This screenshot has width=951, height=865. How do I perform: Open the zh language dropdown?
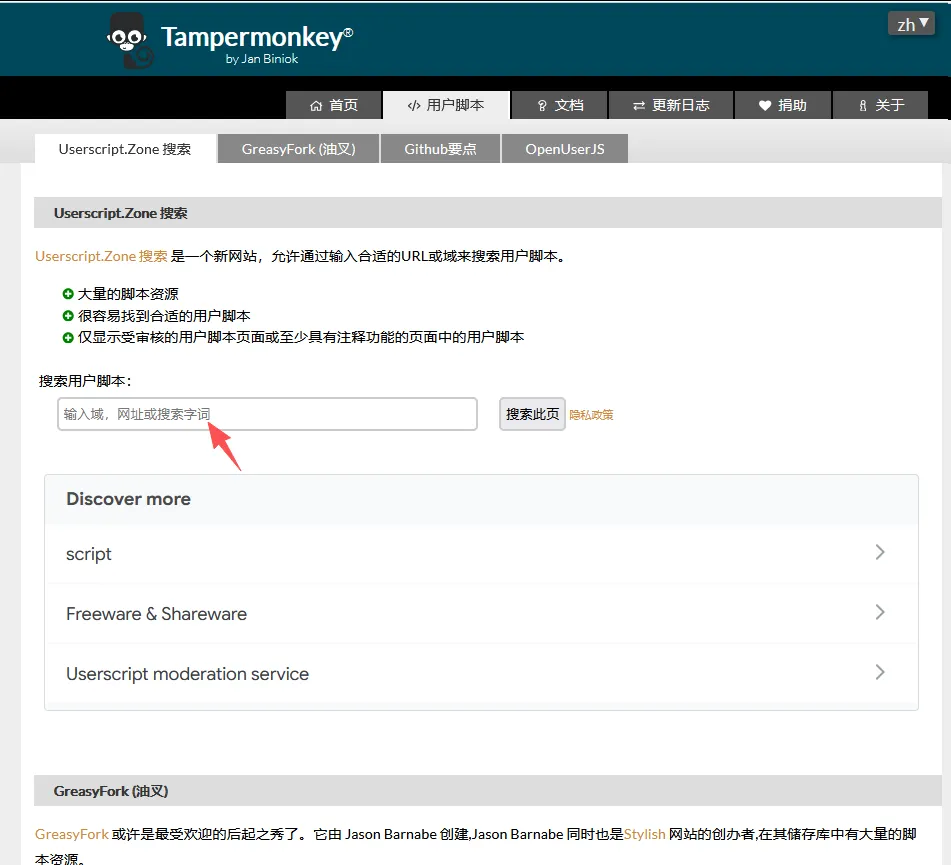[912, 24]
